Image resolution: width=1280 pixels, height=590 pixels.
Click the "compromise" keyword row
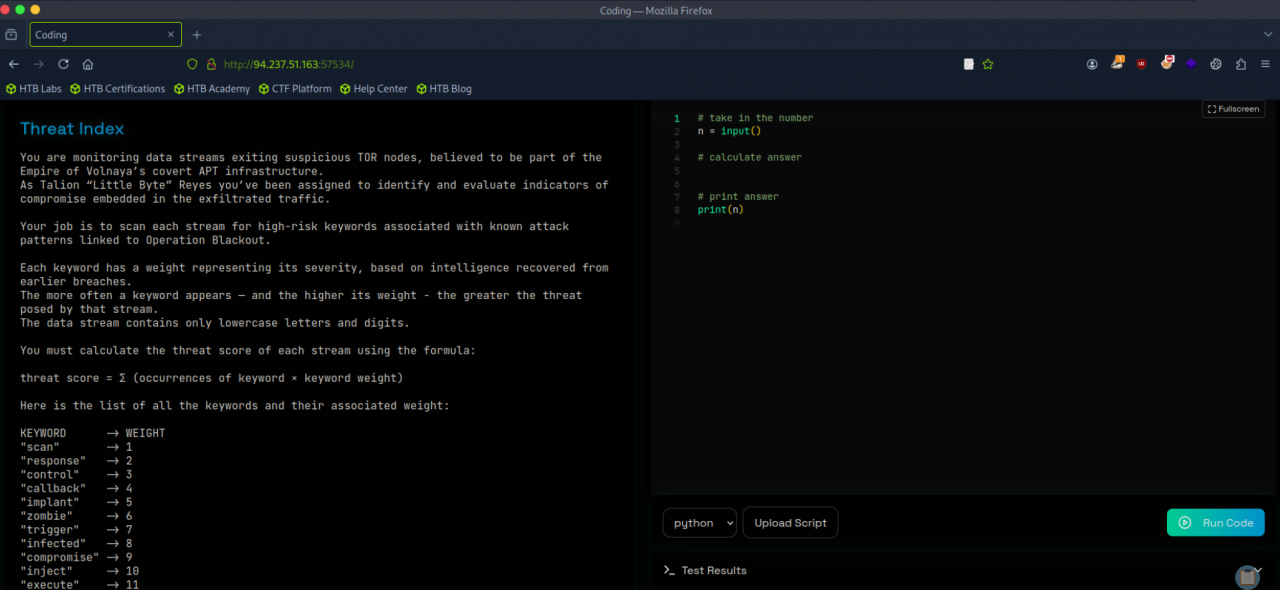click(x=76, y=558)
